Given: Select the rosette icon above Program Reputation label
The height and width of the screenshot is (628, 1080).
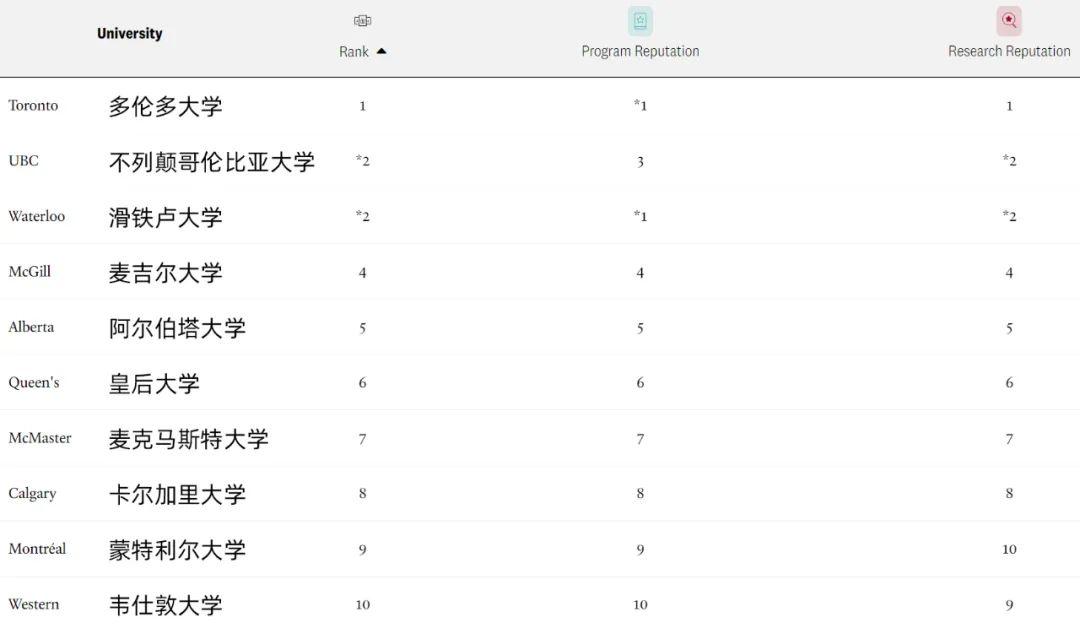Looking at the screenshot, I should click(x=640, y=20).
